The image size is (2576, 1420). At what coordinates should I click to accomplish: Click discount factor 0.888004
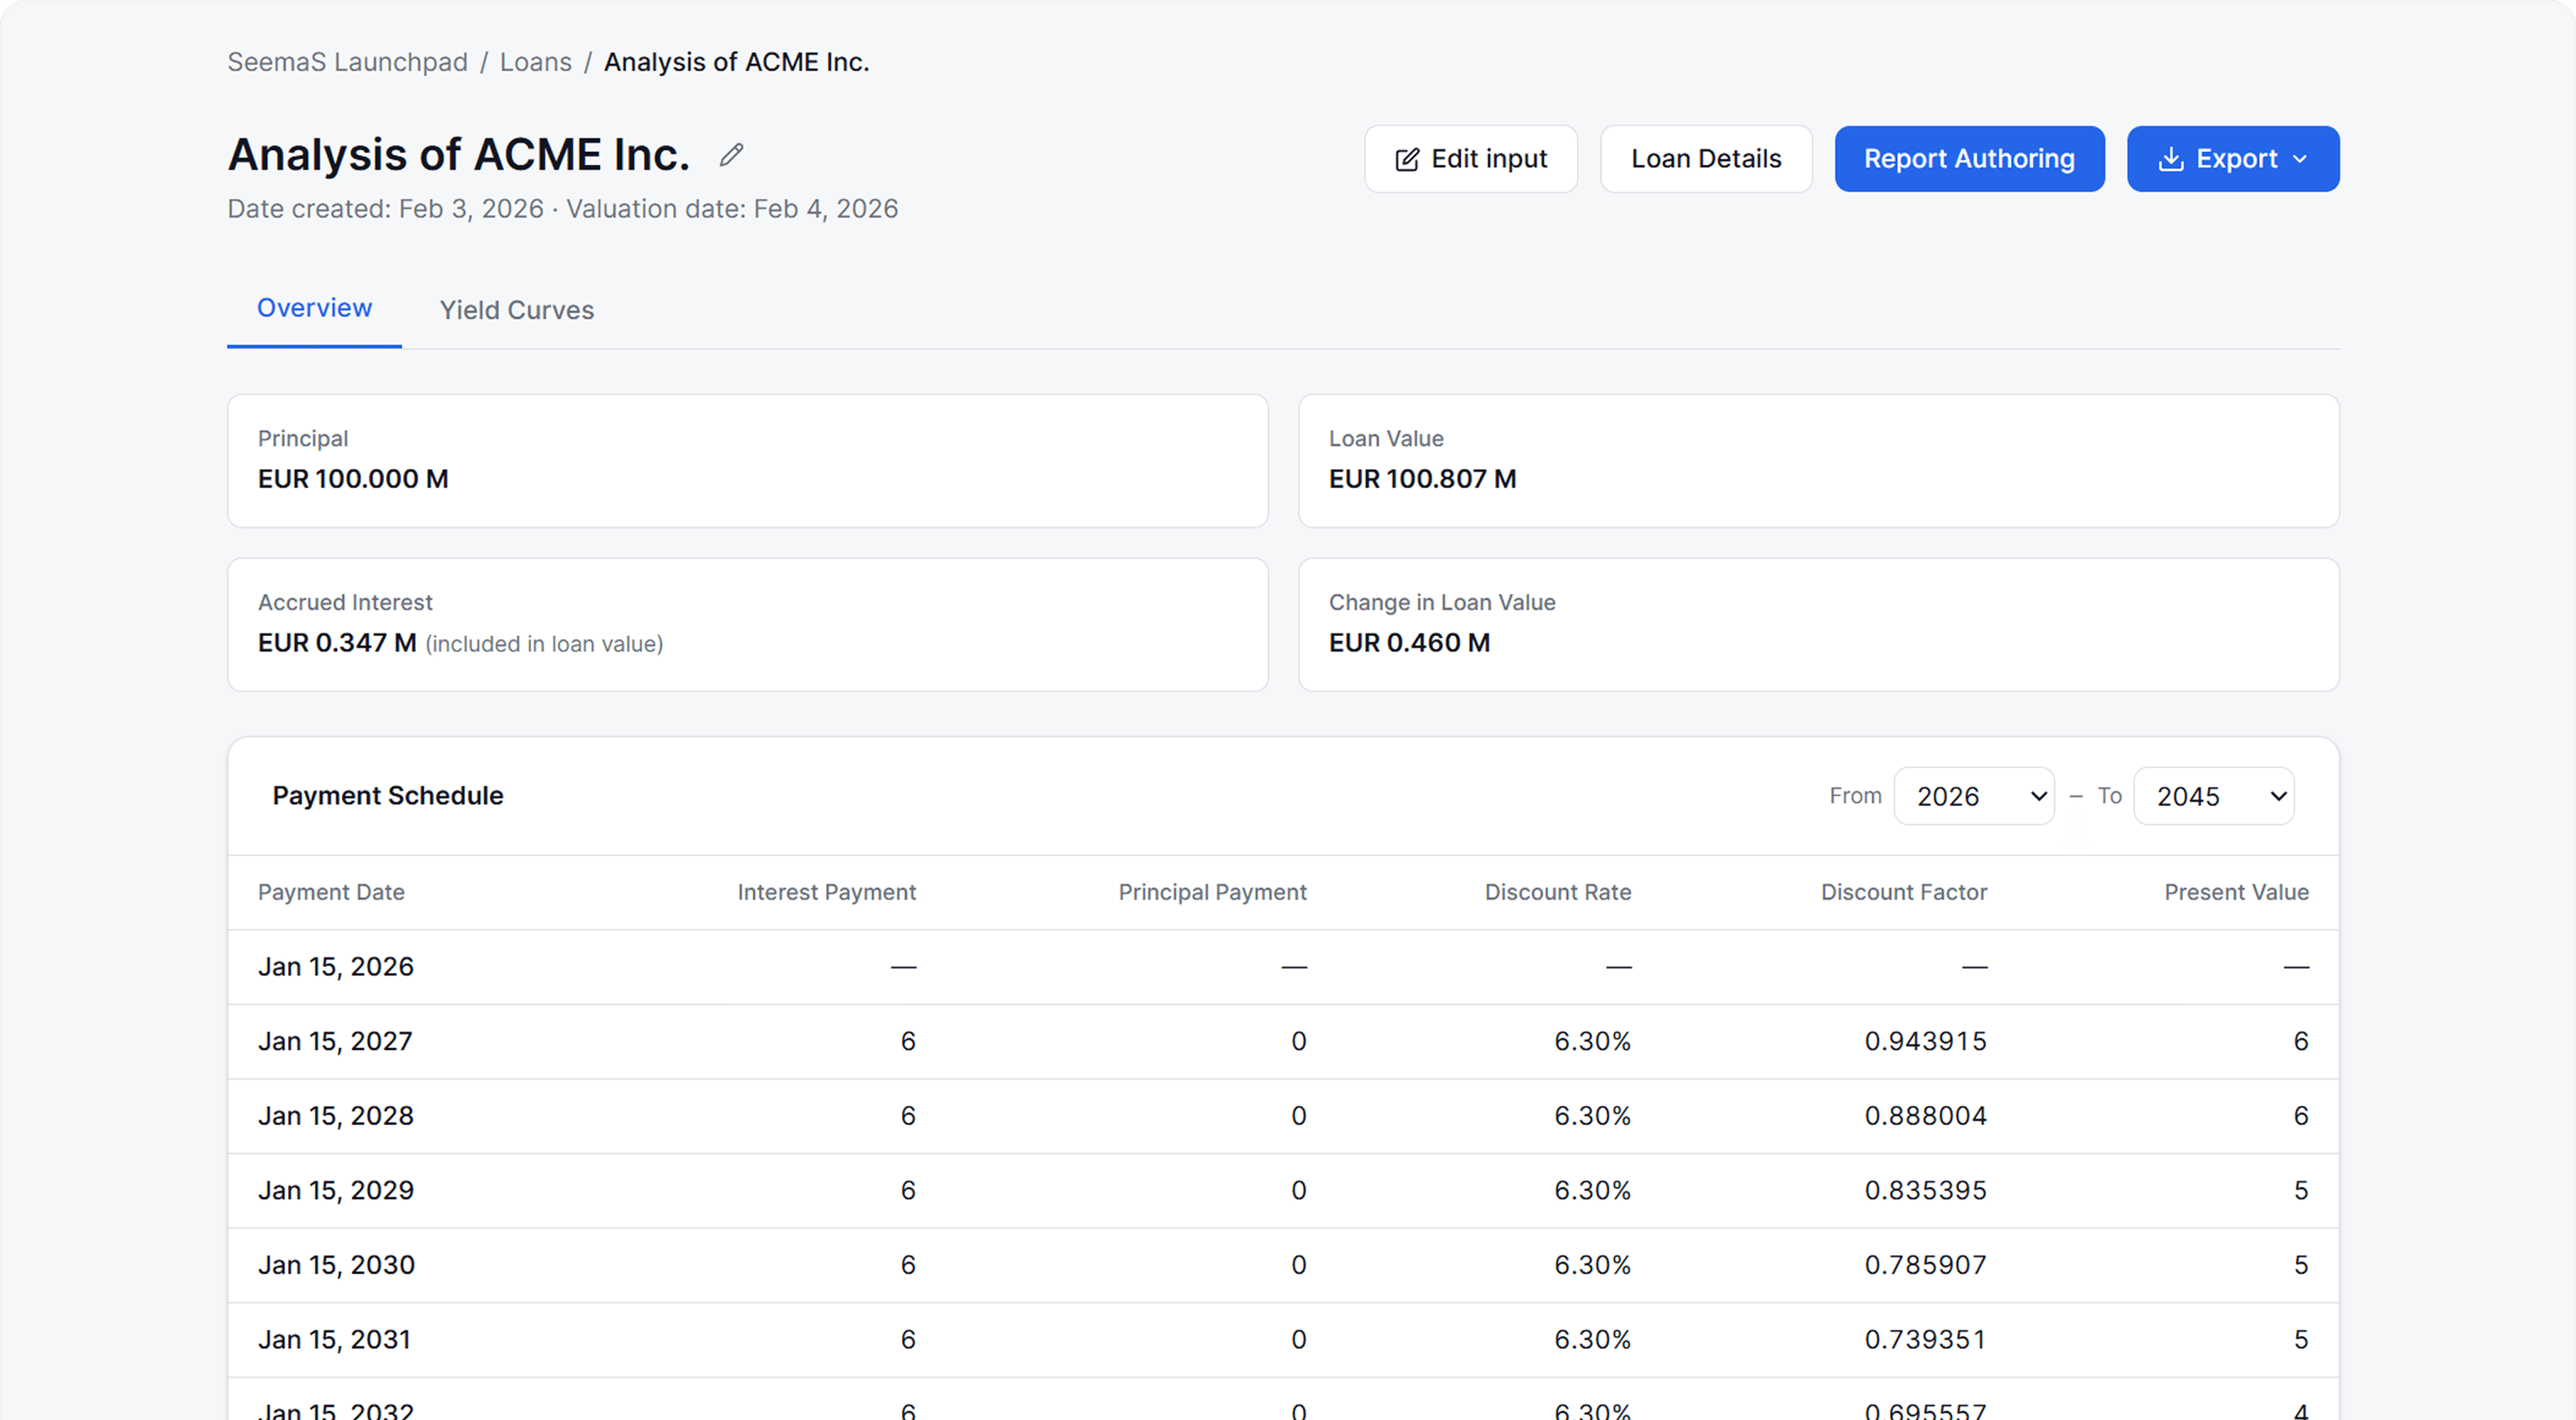1925,1116
